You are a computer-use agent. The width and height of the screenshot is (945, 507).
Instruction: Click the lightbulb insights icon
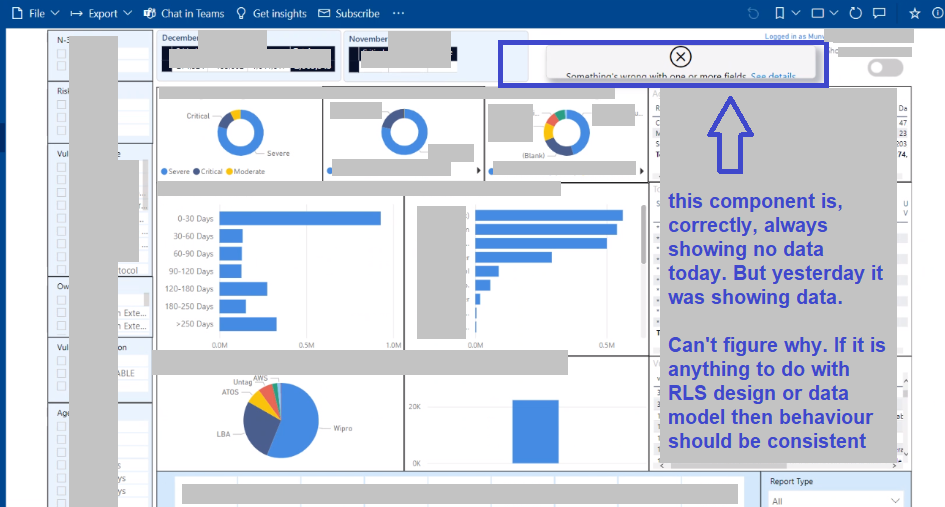[x=241, y=13]
